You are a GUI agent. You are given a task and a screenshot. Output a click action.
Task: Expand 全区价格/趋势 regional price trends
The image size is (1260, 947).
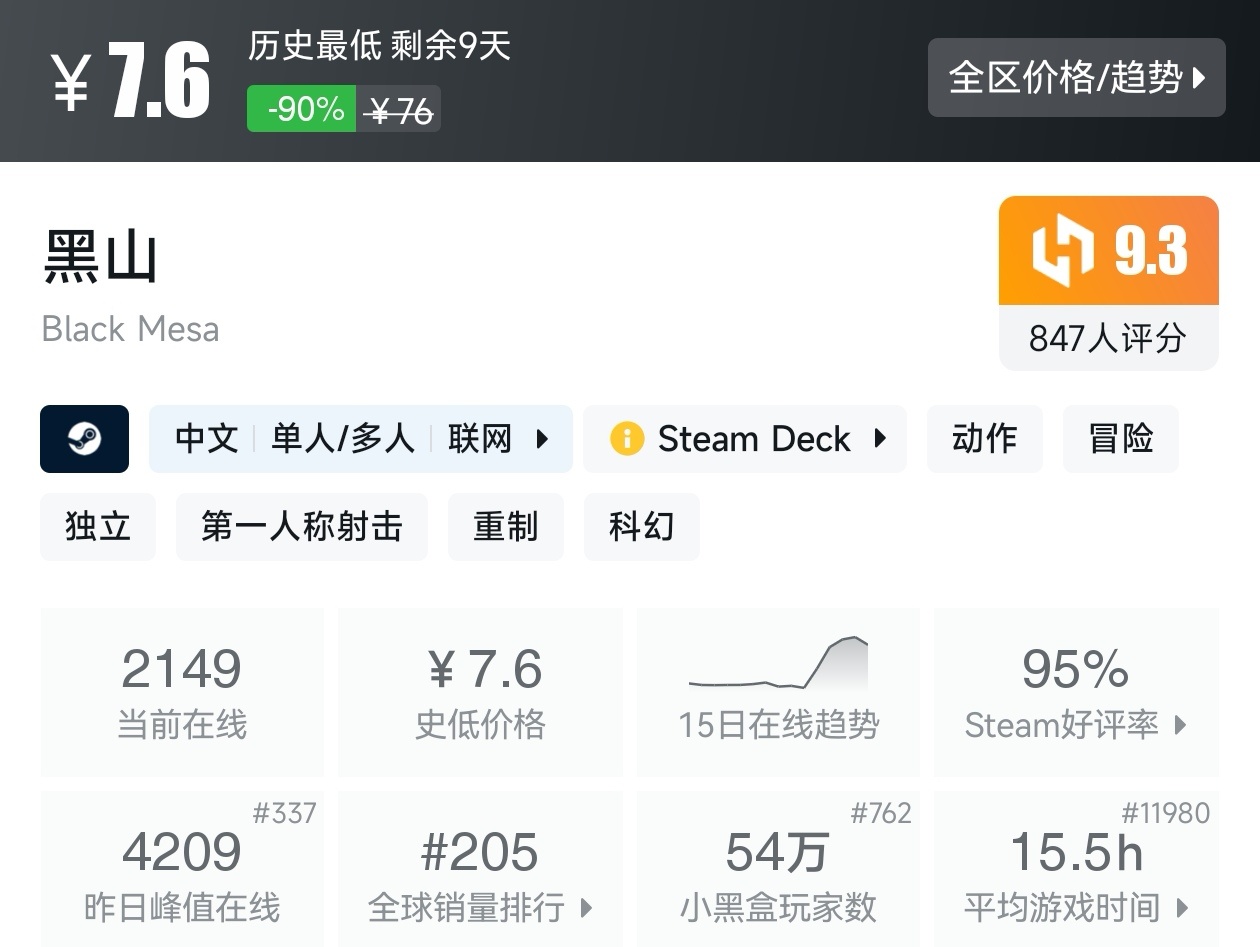pos(1076,77)
